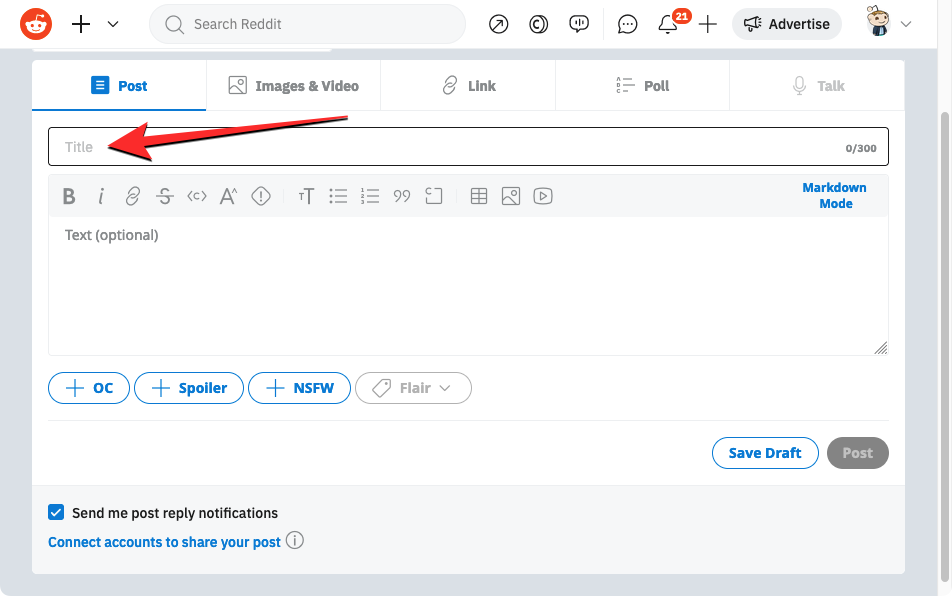This screenshot has height=596, width=952.
Task: Insert a hyperlink using the editor link icon
Action: 132,196
